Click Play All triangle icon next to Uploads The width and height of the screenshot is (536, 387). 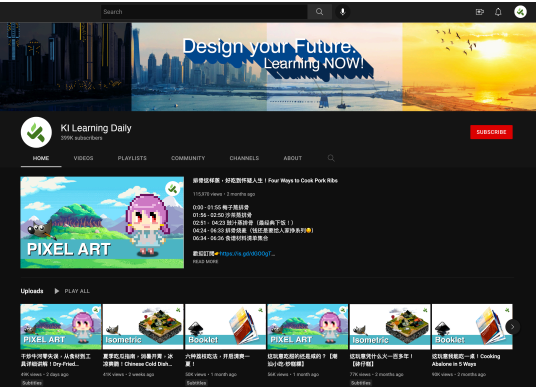(57, 291)
